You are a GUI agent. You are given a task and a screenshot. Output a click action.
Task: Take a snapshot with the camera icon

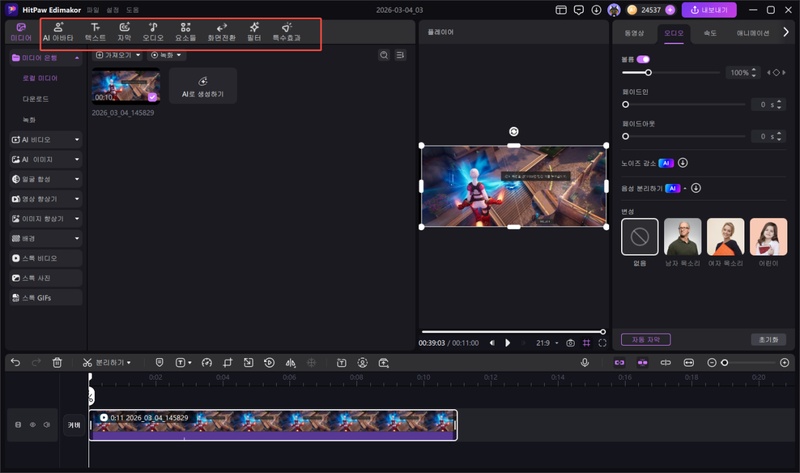pos(570,342)
